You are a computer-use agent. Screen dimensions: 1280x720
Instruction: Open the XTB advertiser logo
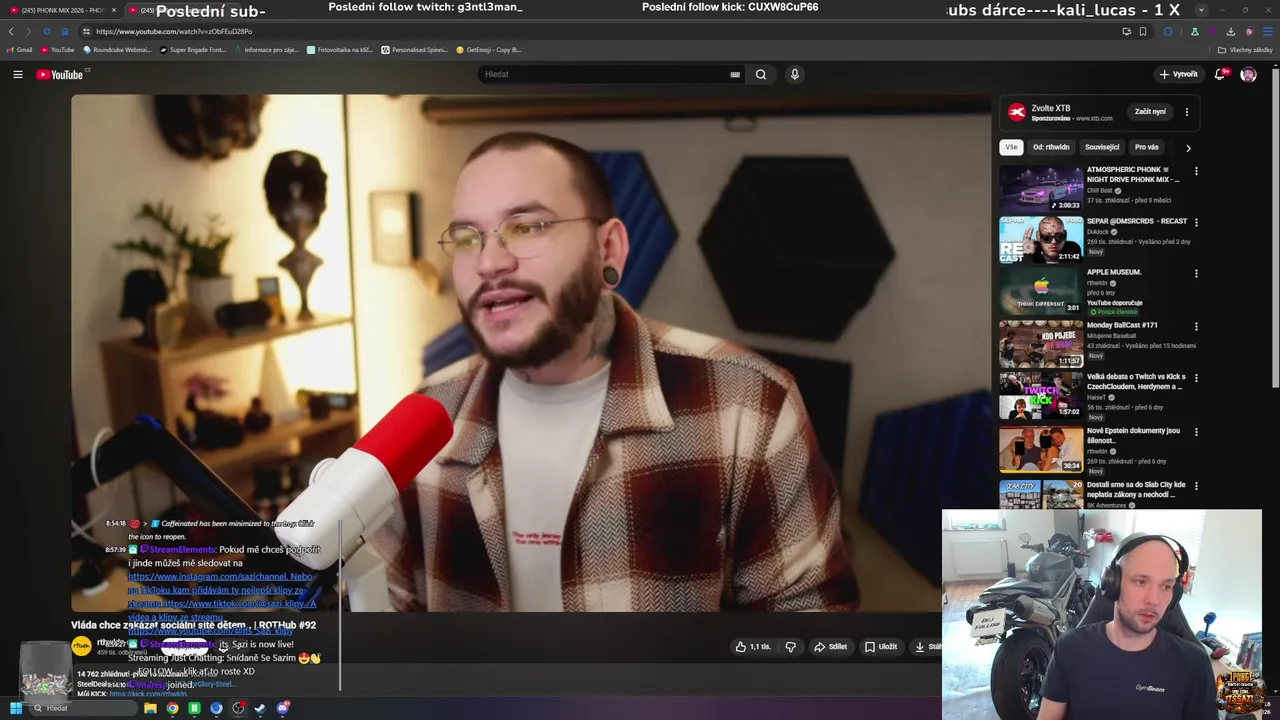(x=1017, y=112)
